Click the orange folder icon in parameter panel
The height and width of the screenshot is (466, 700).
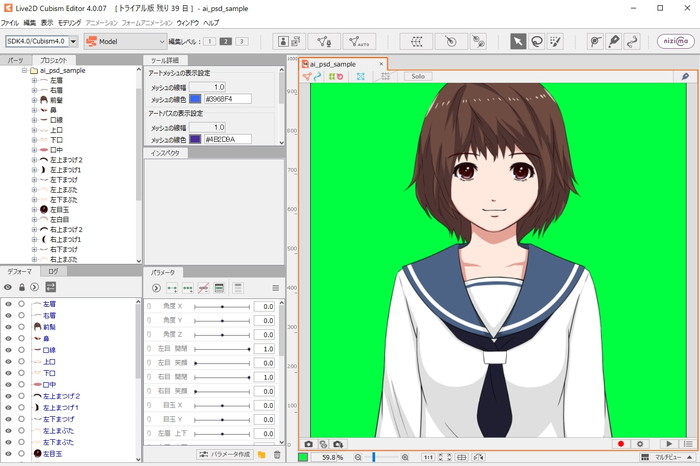coord(262,455)
